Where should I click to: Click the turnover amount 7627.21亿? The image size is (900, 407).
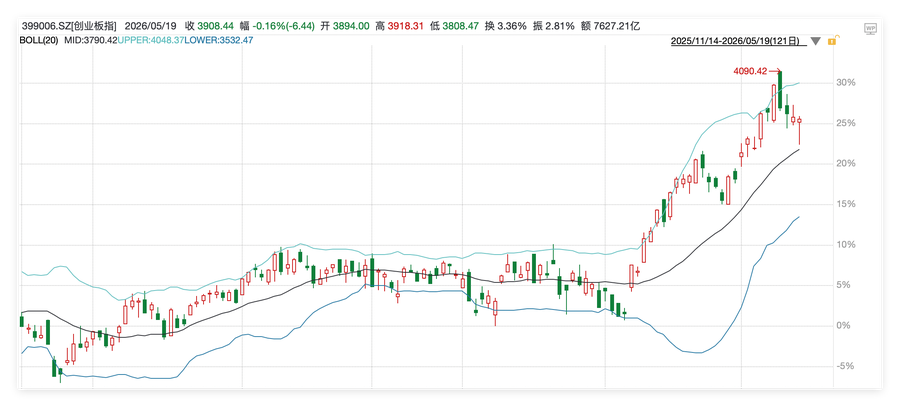pos(617,26)
